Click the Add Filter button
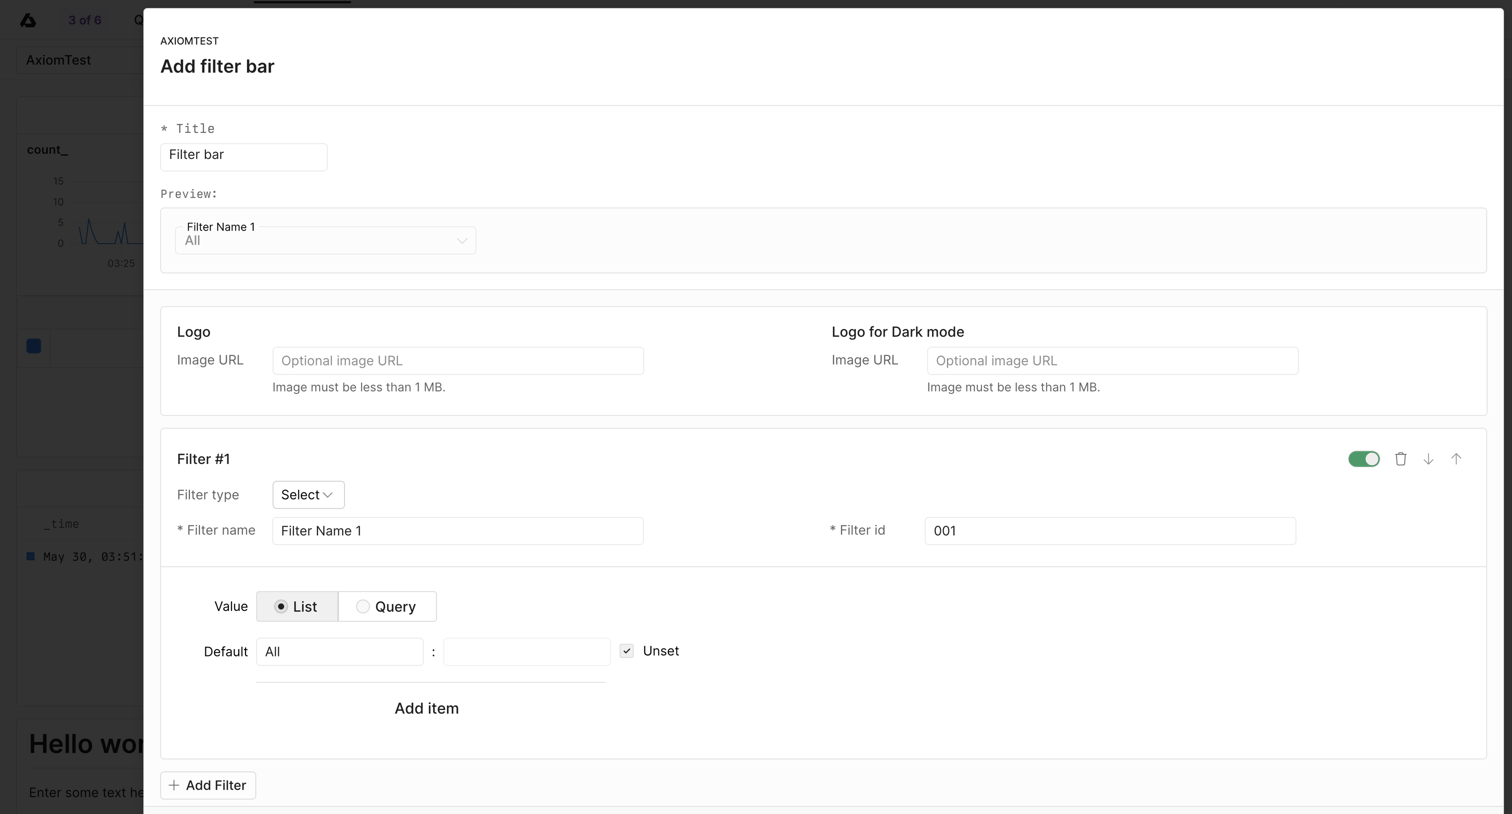 click(x=208, y=785)
